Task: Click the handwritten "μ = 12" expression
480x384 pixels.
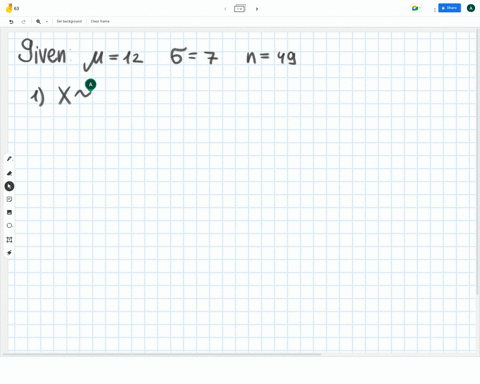Action: pyautogui.click(x=113, y=60)
